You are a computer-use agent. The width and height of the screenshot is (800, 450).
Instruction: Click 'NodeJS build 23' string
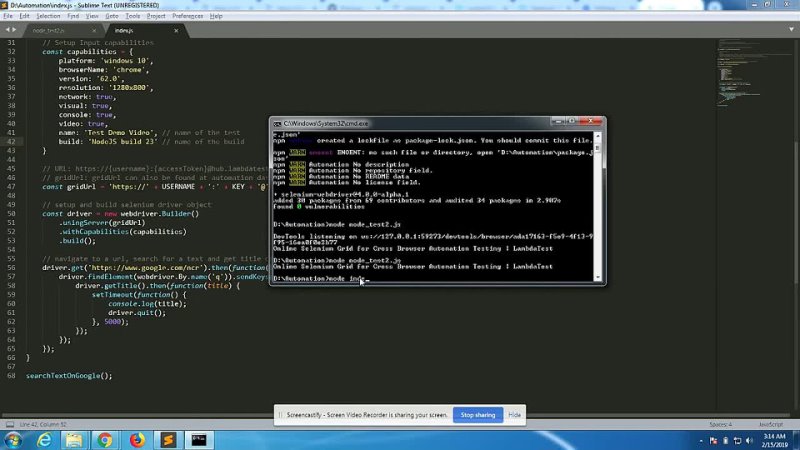pyautogui.click(x=123, y=141)
